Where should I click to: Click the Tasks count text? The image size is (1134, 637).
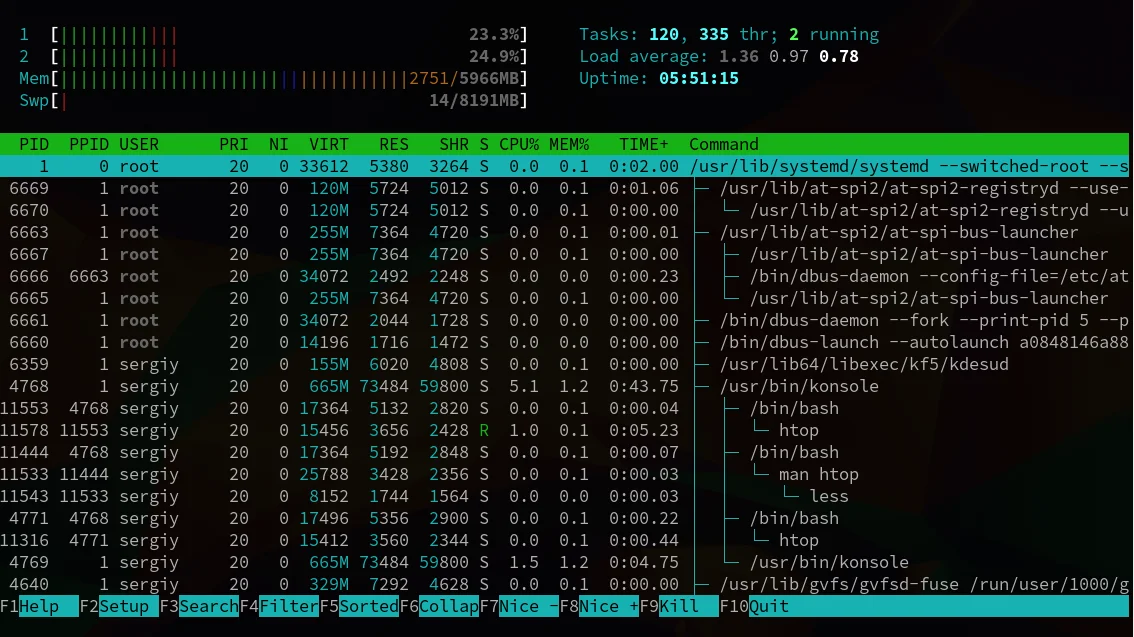729,34
